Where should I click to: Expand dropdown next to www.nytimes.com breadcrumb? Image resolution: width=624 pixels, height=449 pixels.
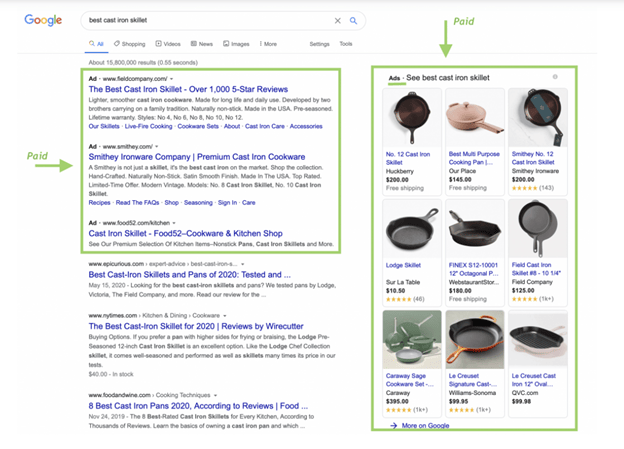point(225,316)
